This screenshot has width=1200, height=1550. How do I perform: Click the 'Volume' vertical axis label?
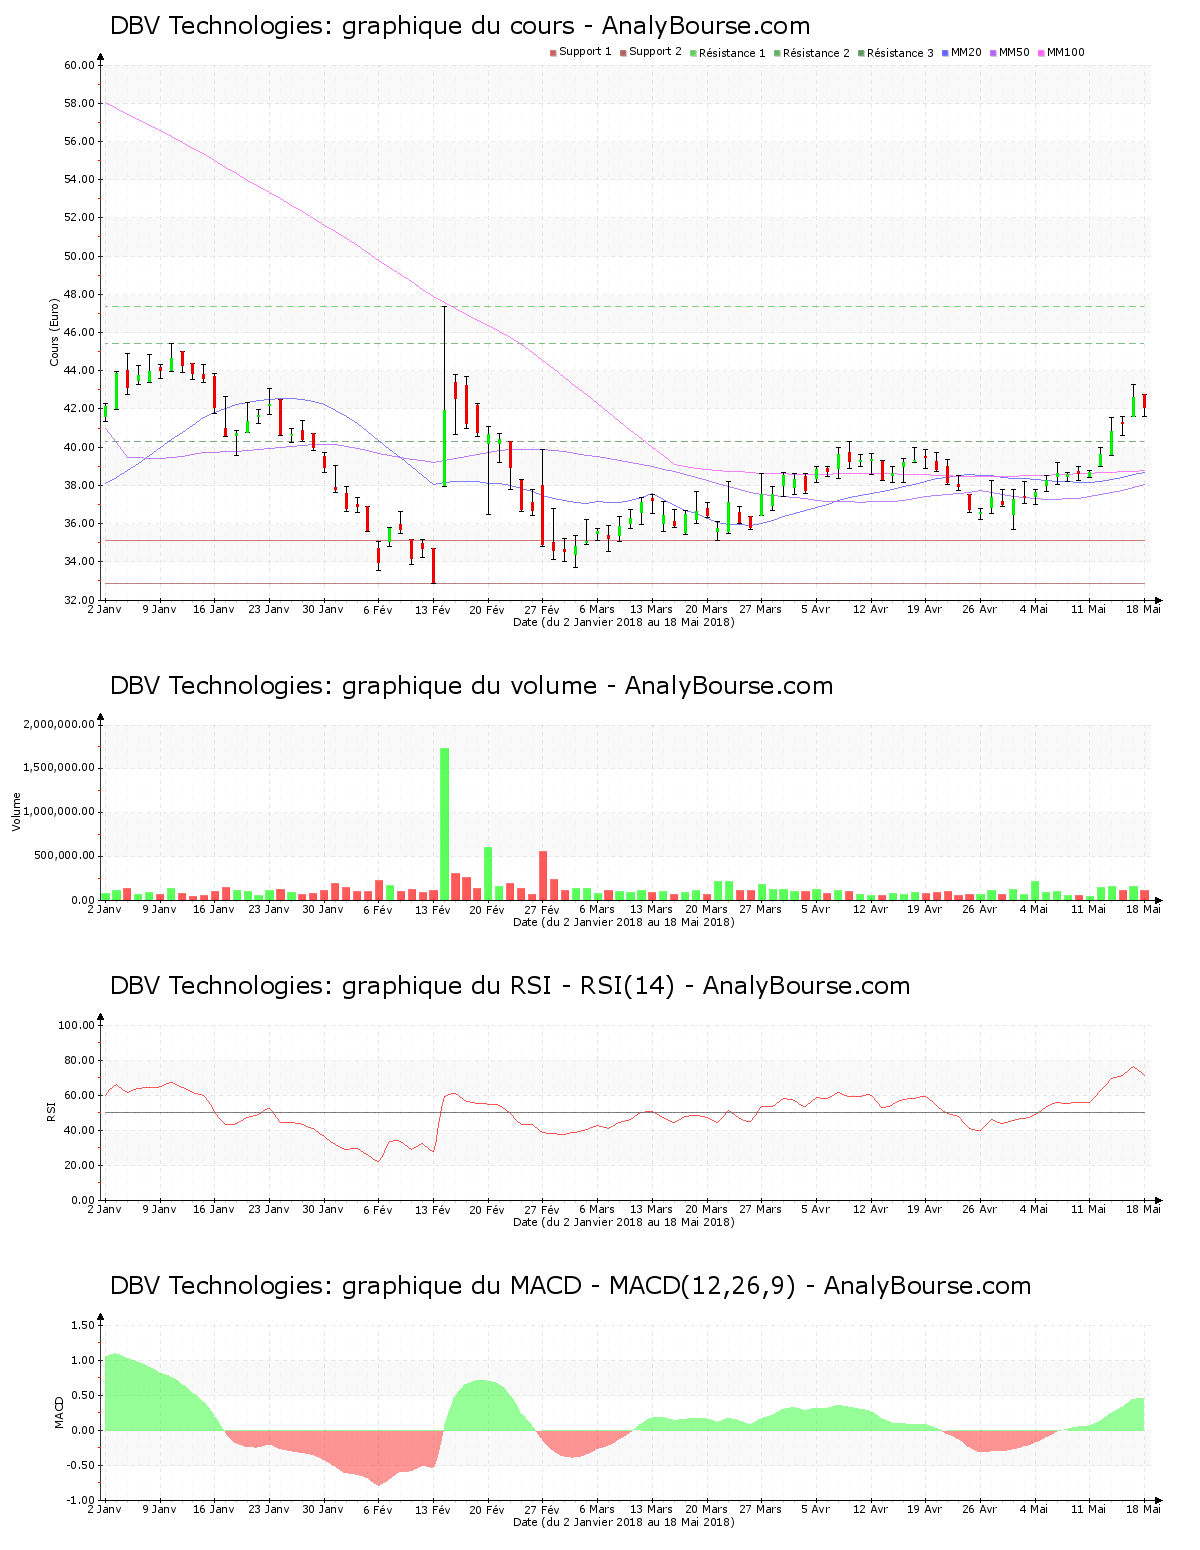click(x=16, y=812)
